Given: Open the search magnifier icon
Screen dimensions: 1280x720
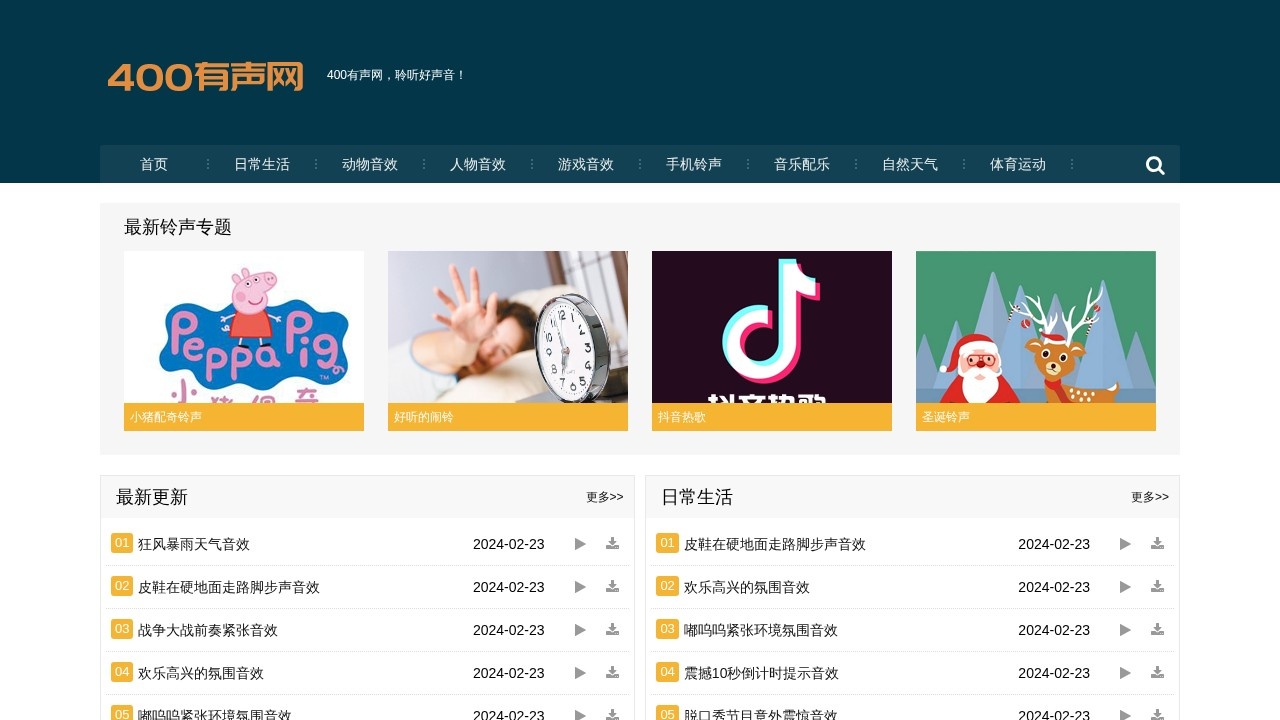Looking at the screenshot, I should tap(1154, 165).
